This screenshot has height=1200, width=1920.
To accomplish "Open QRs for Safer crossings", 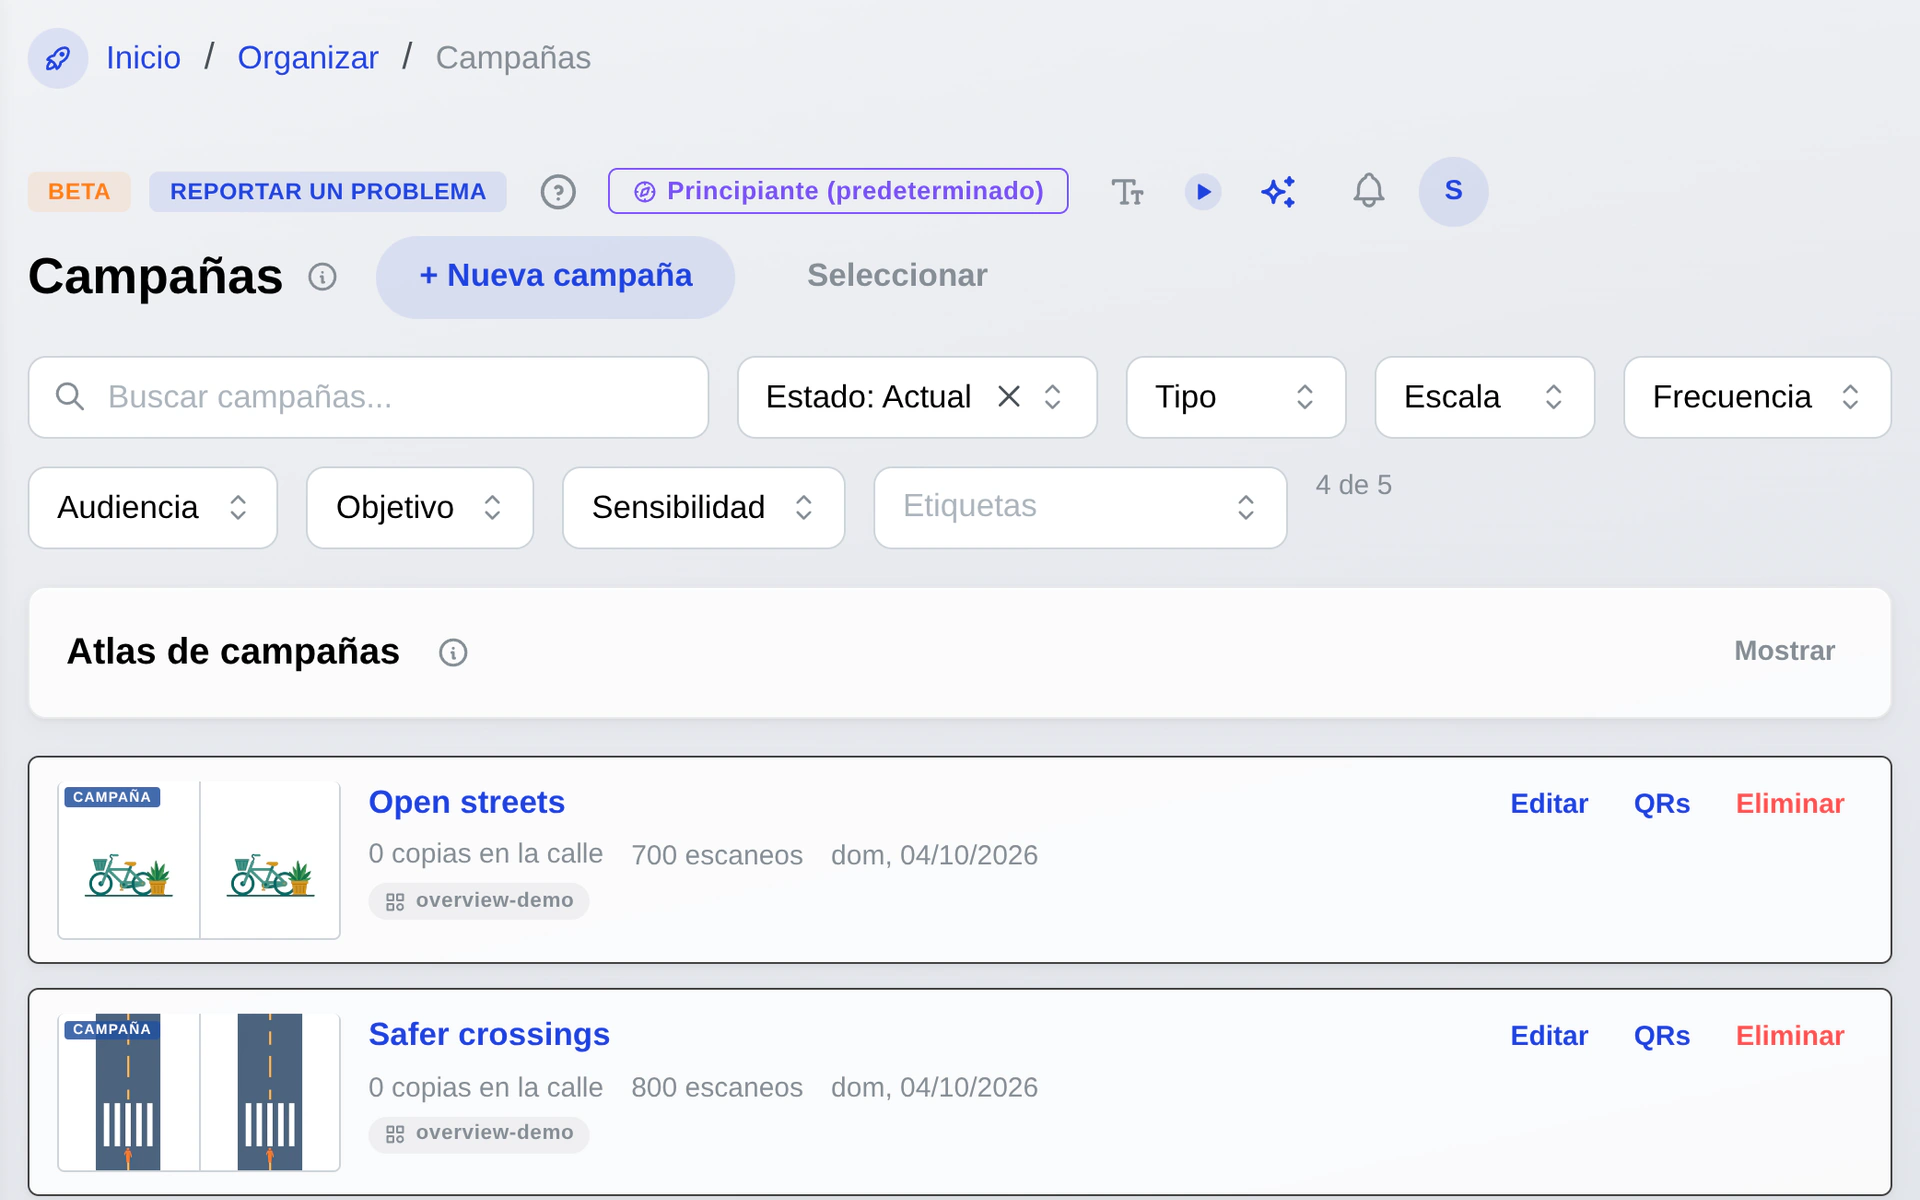I will (x=1661, y=1036).
